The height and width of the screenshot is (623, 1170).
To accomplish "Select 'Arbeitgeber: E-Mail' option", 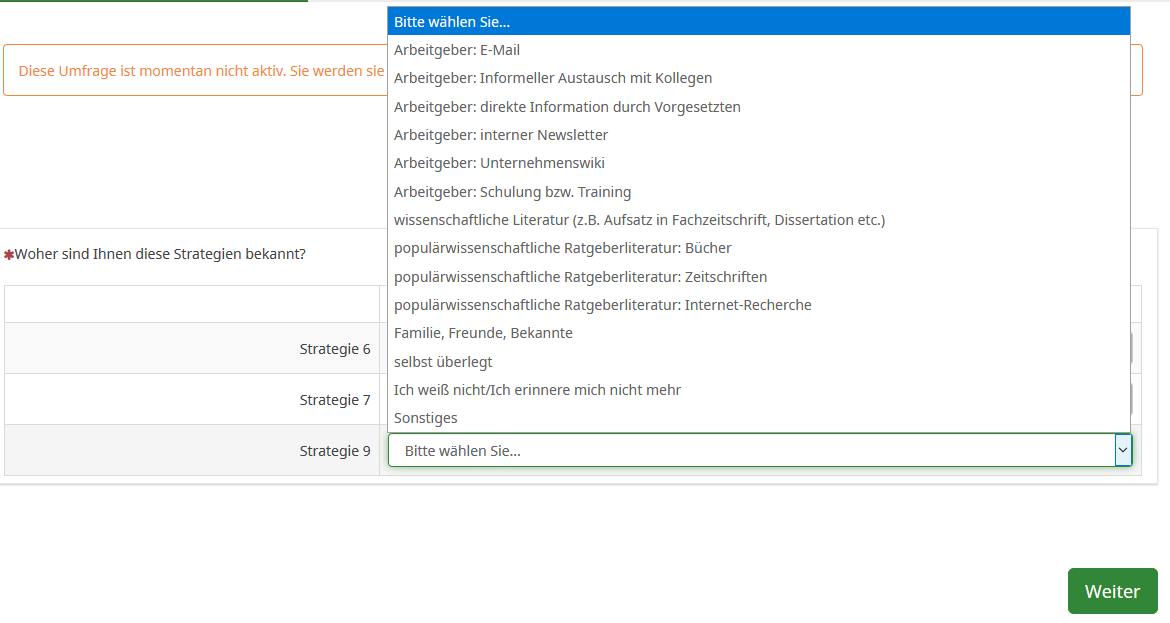I will 457,50.
